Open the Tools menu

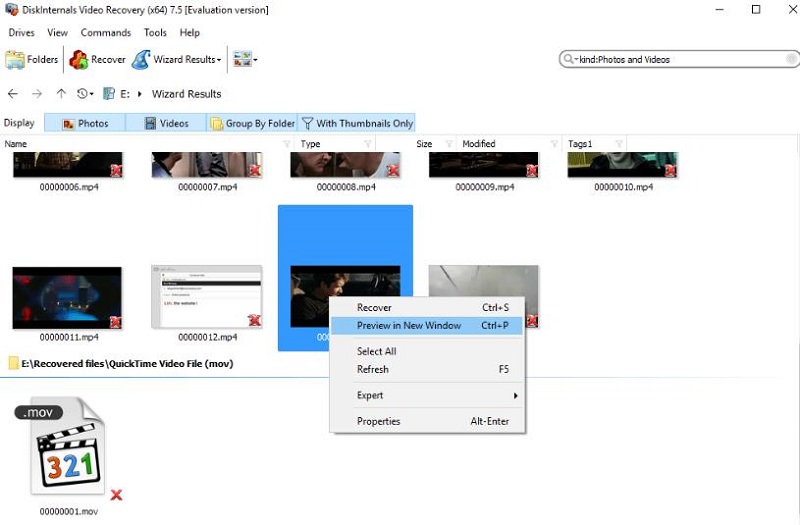155,33
